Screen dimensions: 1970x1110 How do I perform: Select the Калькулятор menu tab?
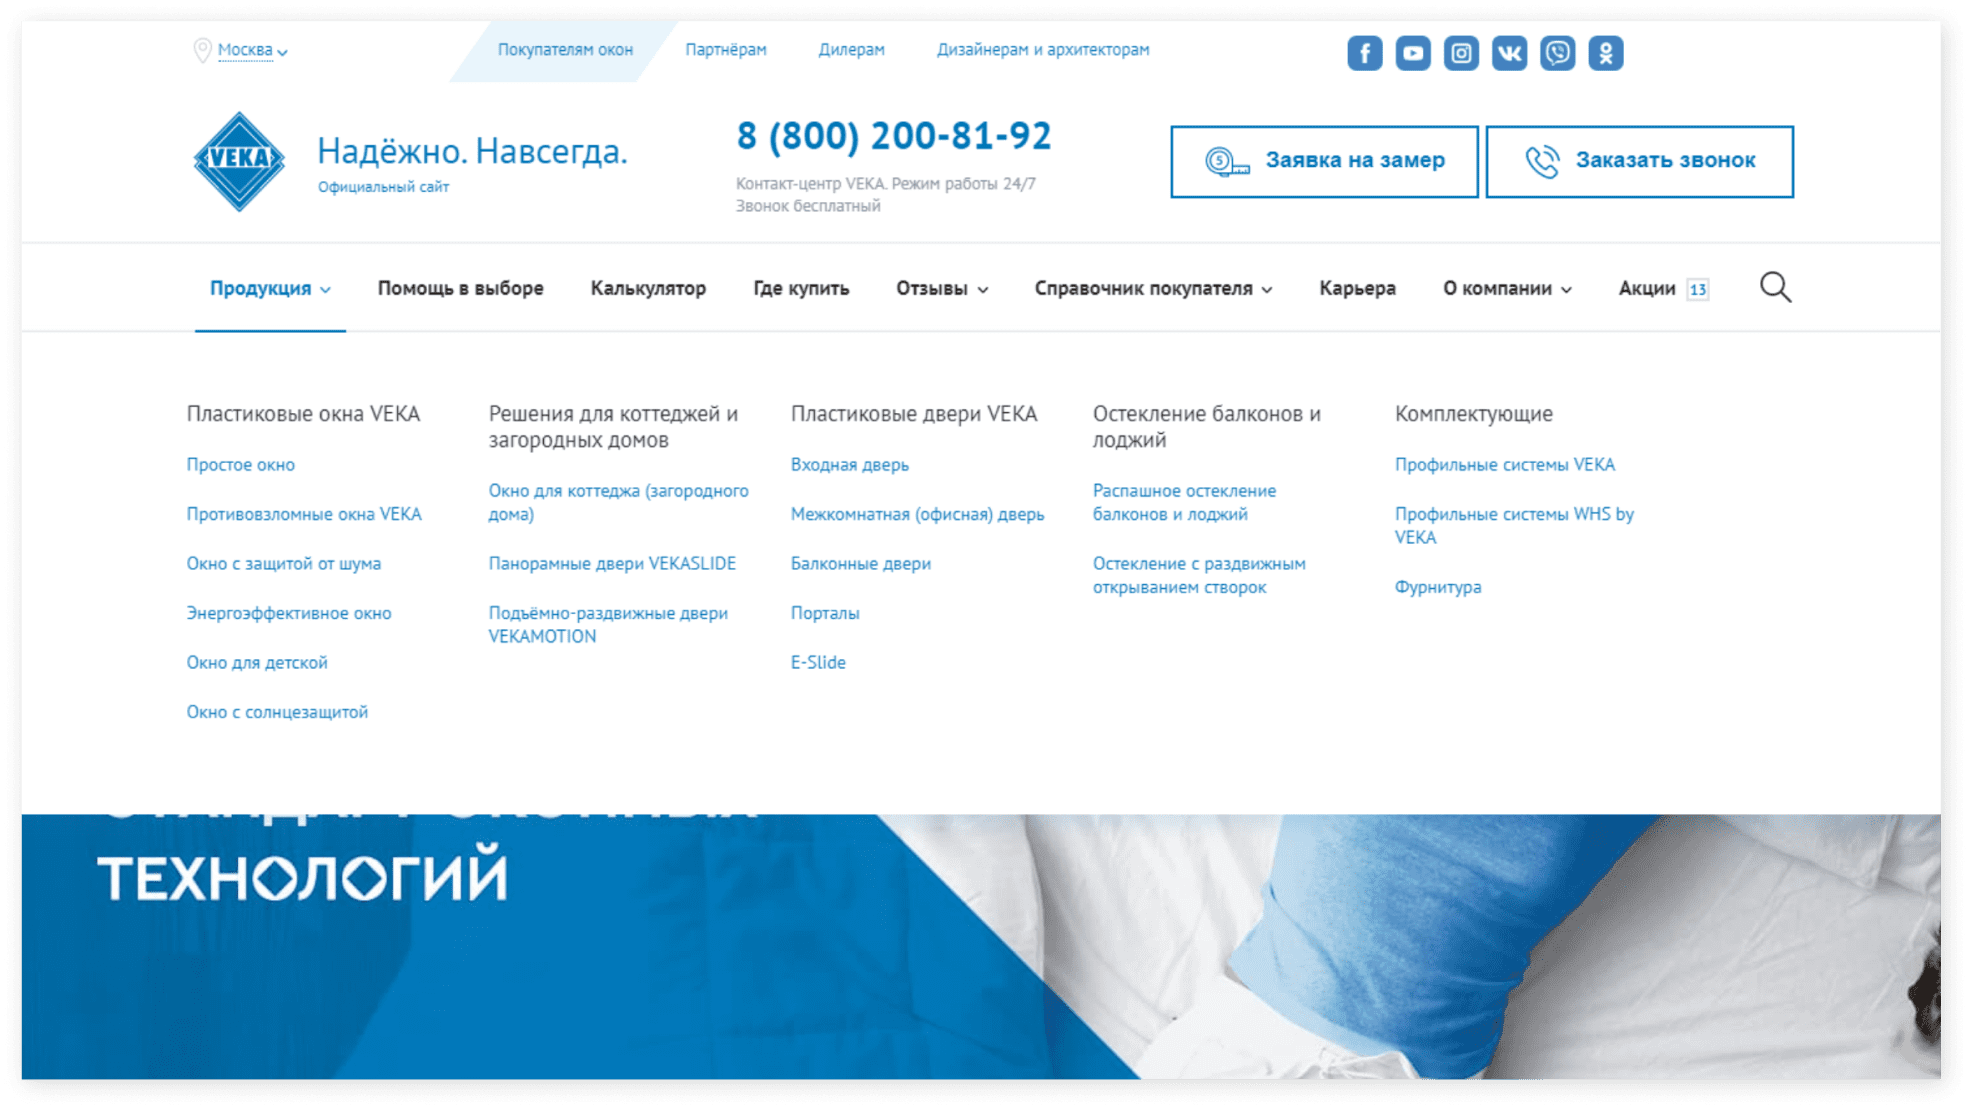648,287
